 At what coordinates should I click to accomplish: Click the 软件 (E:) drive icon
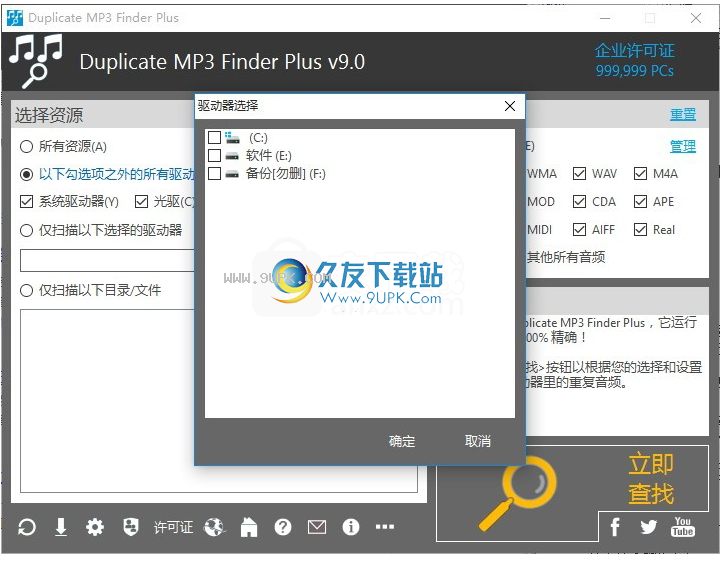click(x=232, y=156)
